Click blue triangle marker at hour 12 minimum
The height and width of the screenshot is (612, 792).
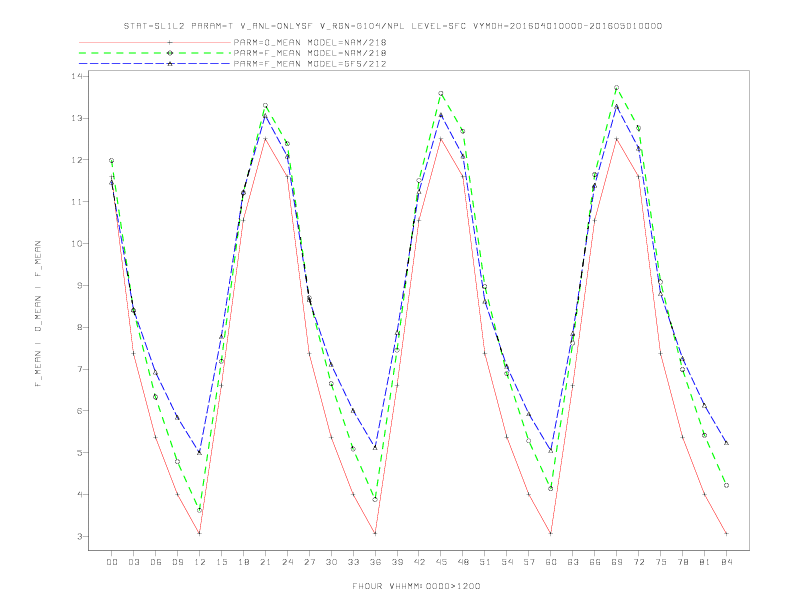[x=199, y=452]
